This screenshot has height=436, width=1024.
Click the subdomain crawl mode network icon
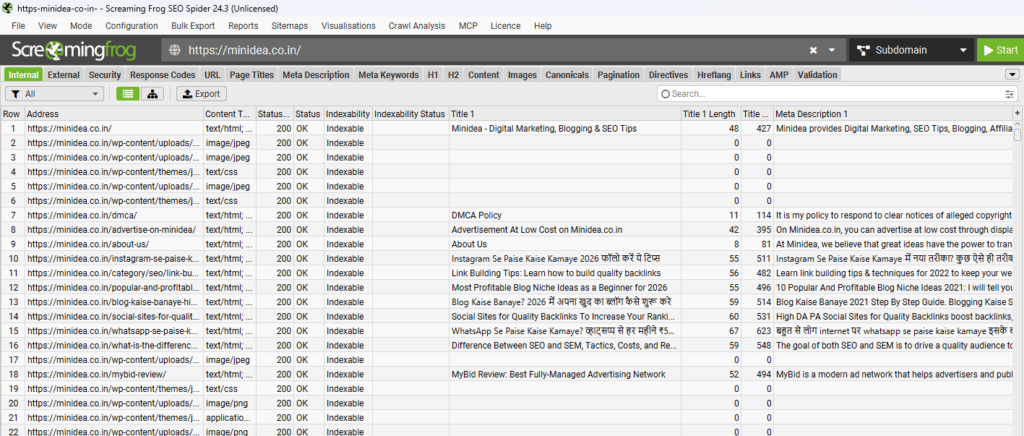[x=863, y=50]
